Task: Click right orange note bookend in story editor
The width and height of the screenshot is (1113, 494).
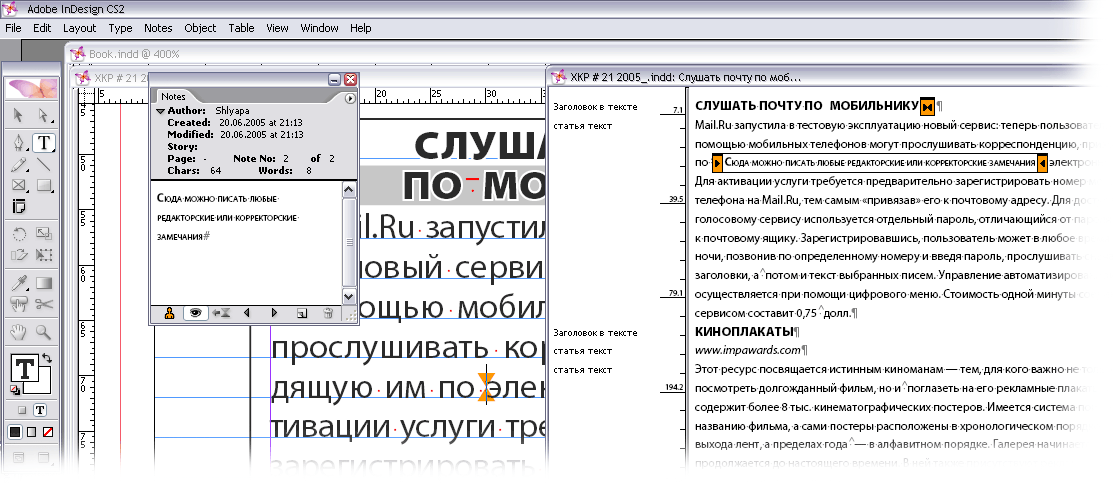Action: click(1042, 164)
